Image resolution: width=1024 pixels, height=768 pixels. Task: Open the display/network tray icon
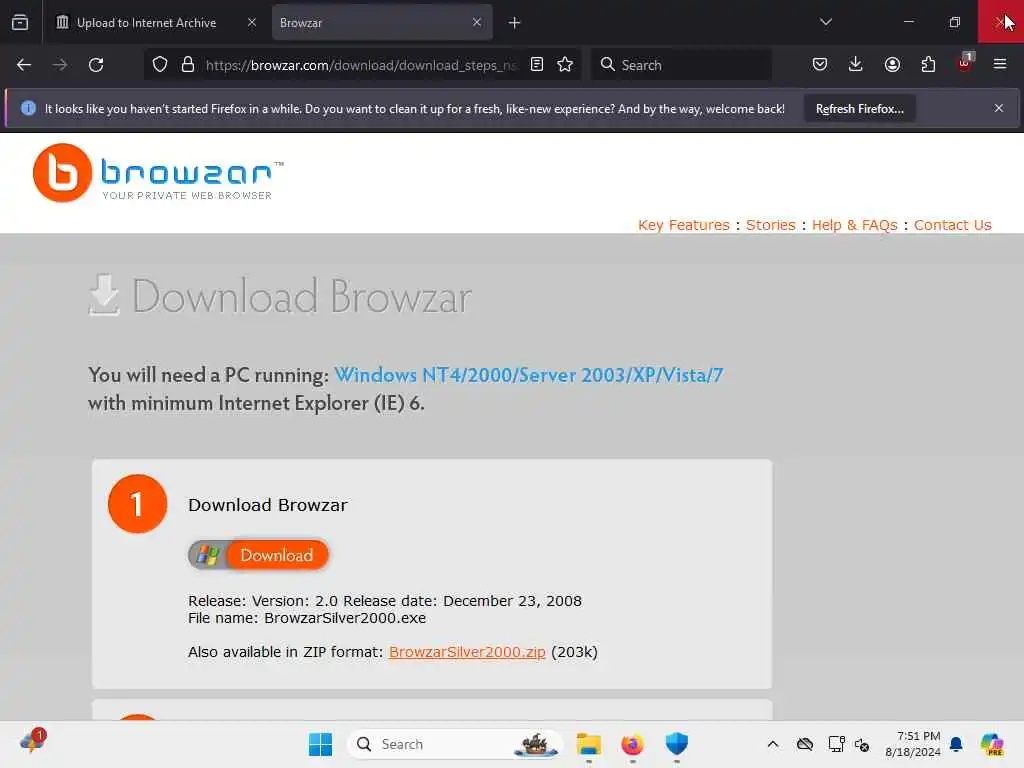[x=836, y=744]
